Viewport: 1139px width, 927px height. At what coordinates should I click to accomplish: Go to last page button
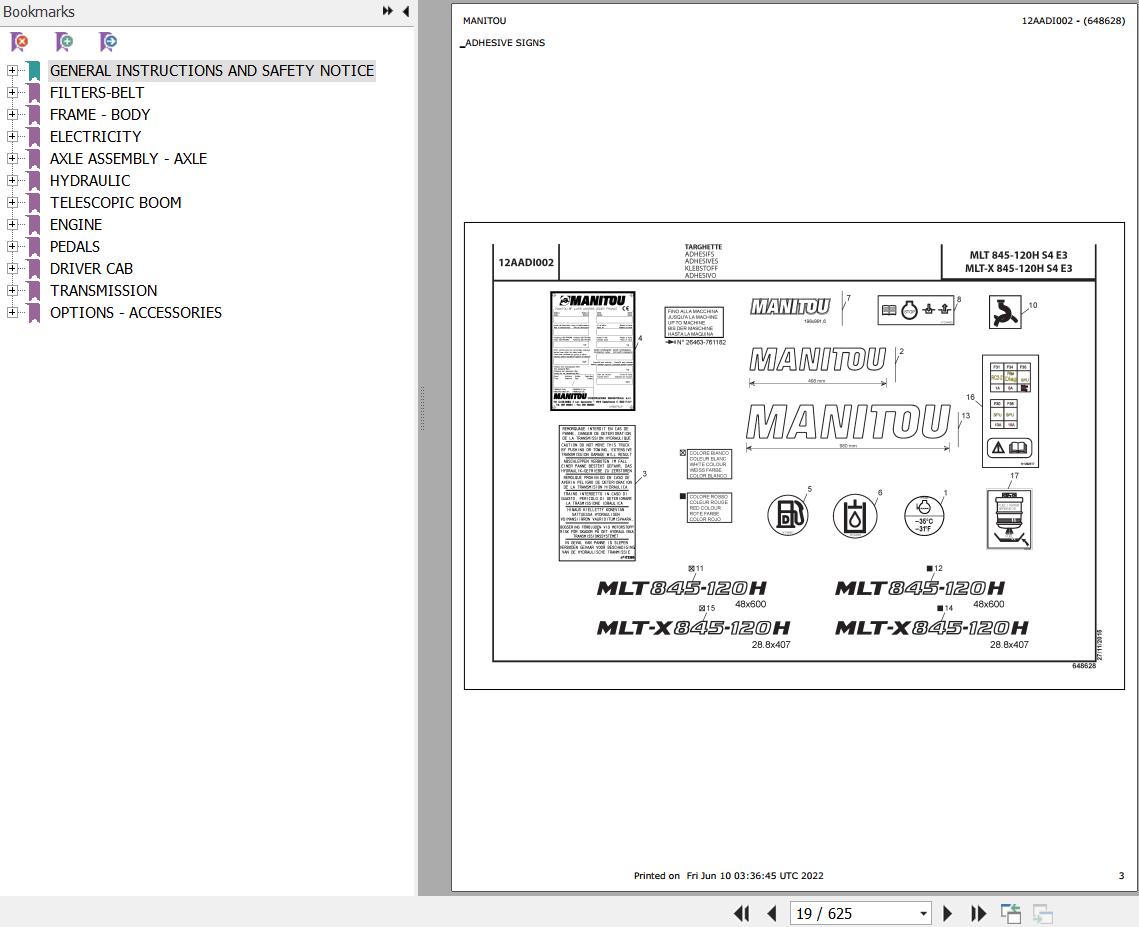pos(978,913)
